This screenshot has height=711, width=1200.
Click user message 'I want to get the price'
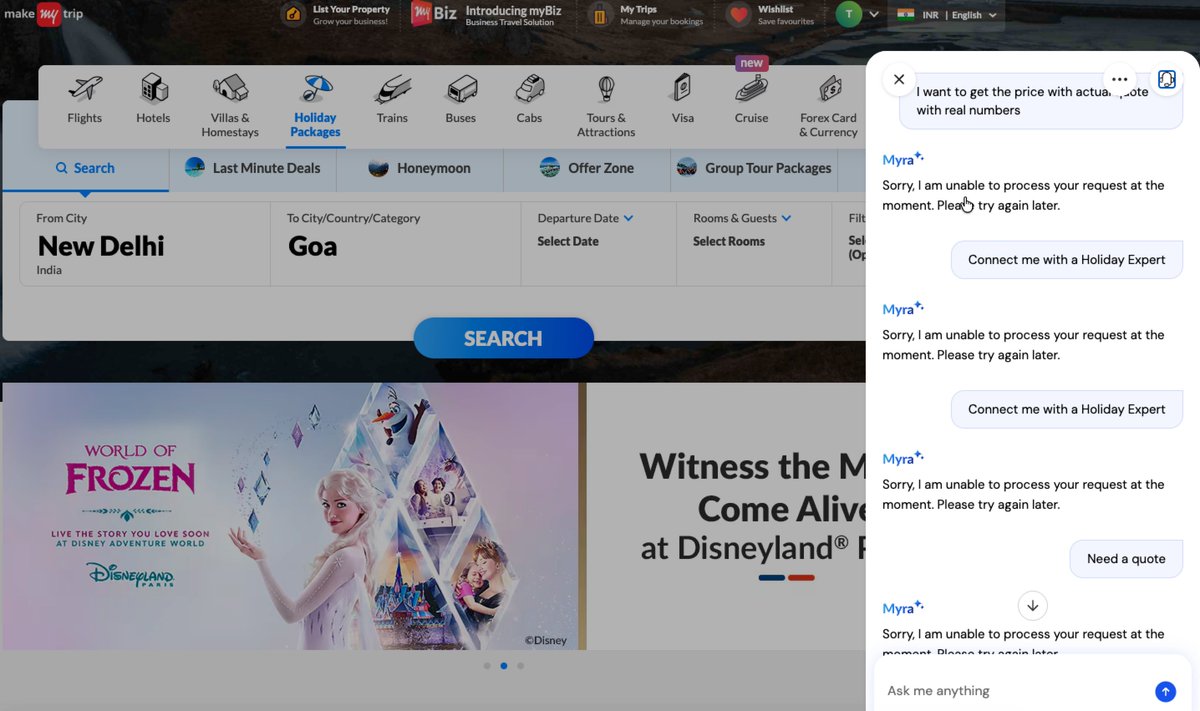pos(1041,101)
